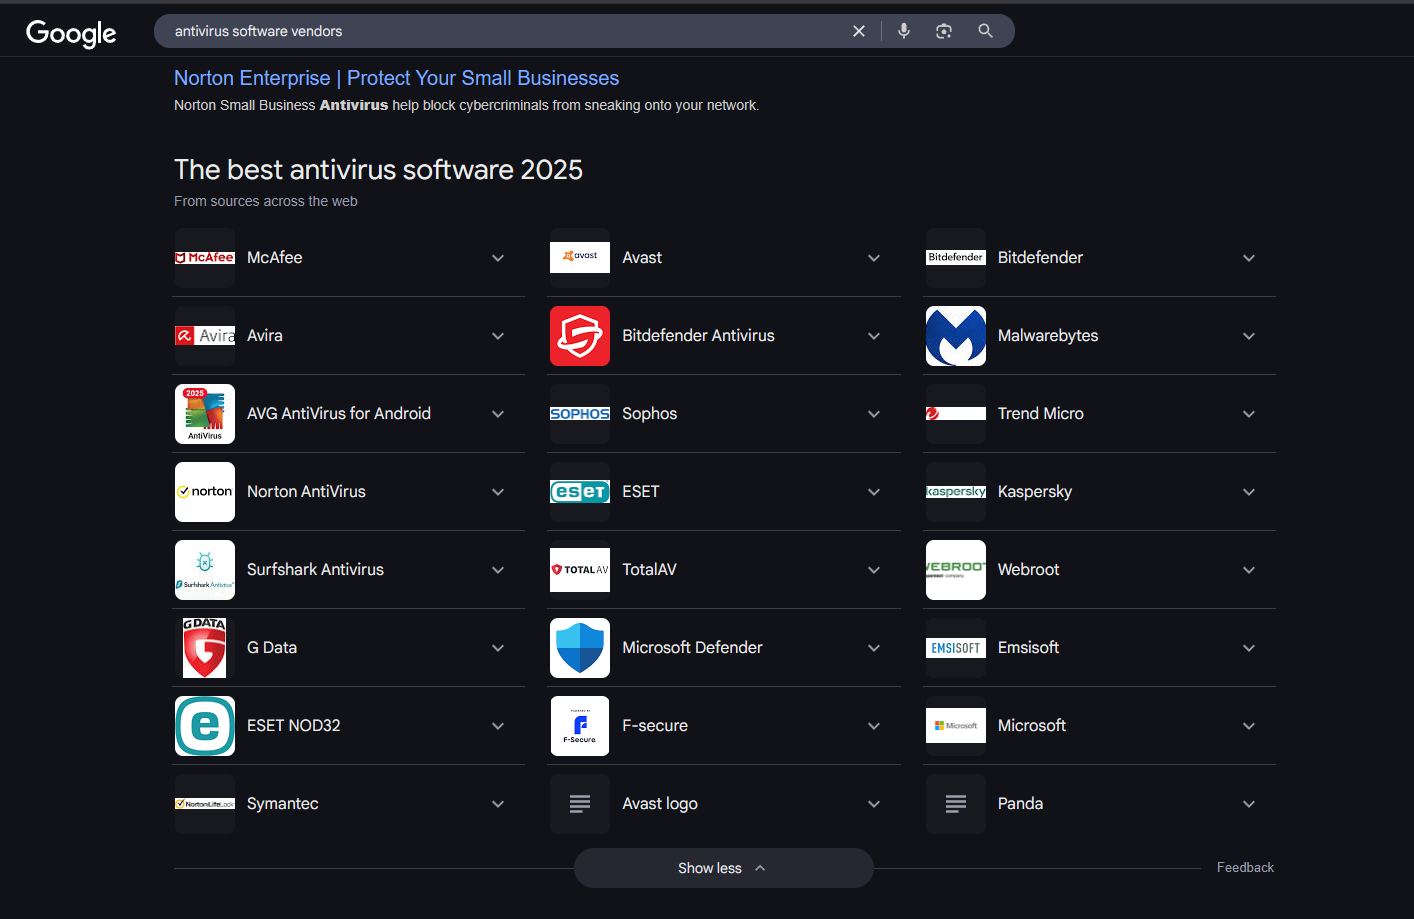Screen dimensions: 1414x919
Task: Click the Bitdefender logo thumbnail
Action: [x=956, y=258]
